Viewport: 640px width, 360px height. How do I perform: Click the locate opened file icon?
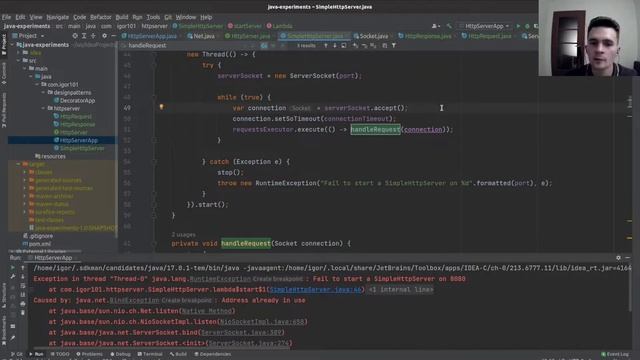[75, 36]
